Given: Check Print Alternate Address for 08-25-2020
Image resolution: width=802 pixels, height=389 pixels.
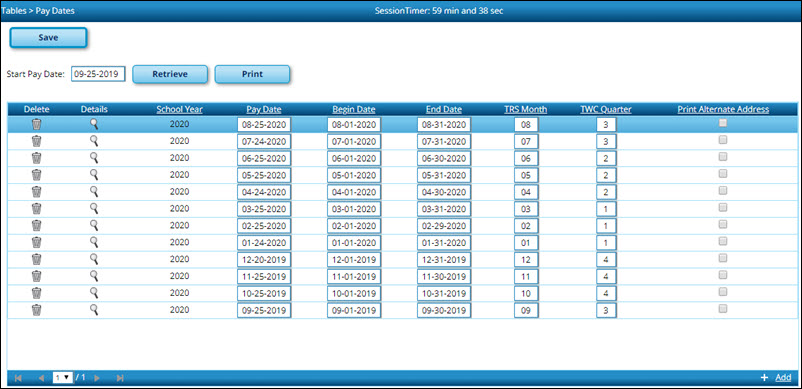Looking at the screenshot, I should click(x=723, y=123).
